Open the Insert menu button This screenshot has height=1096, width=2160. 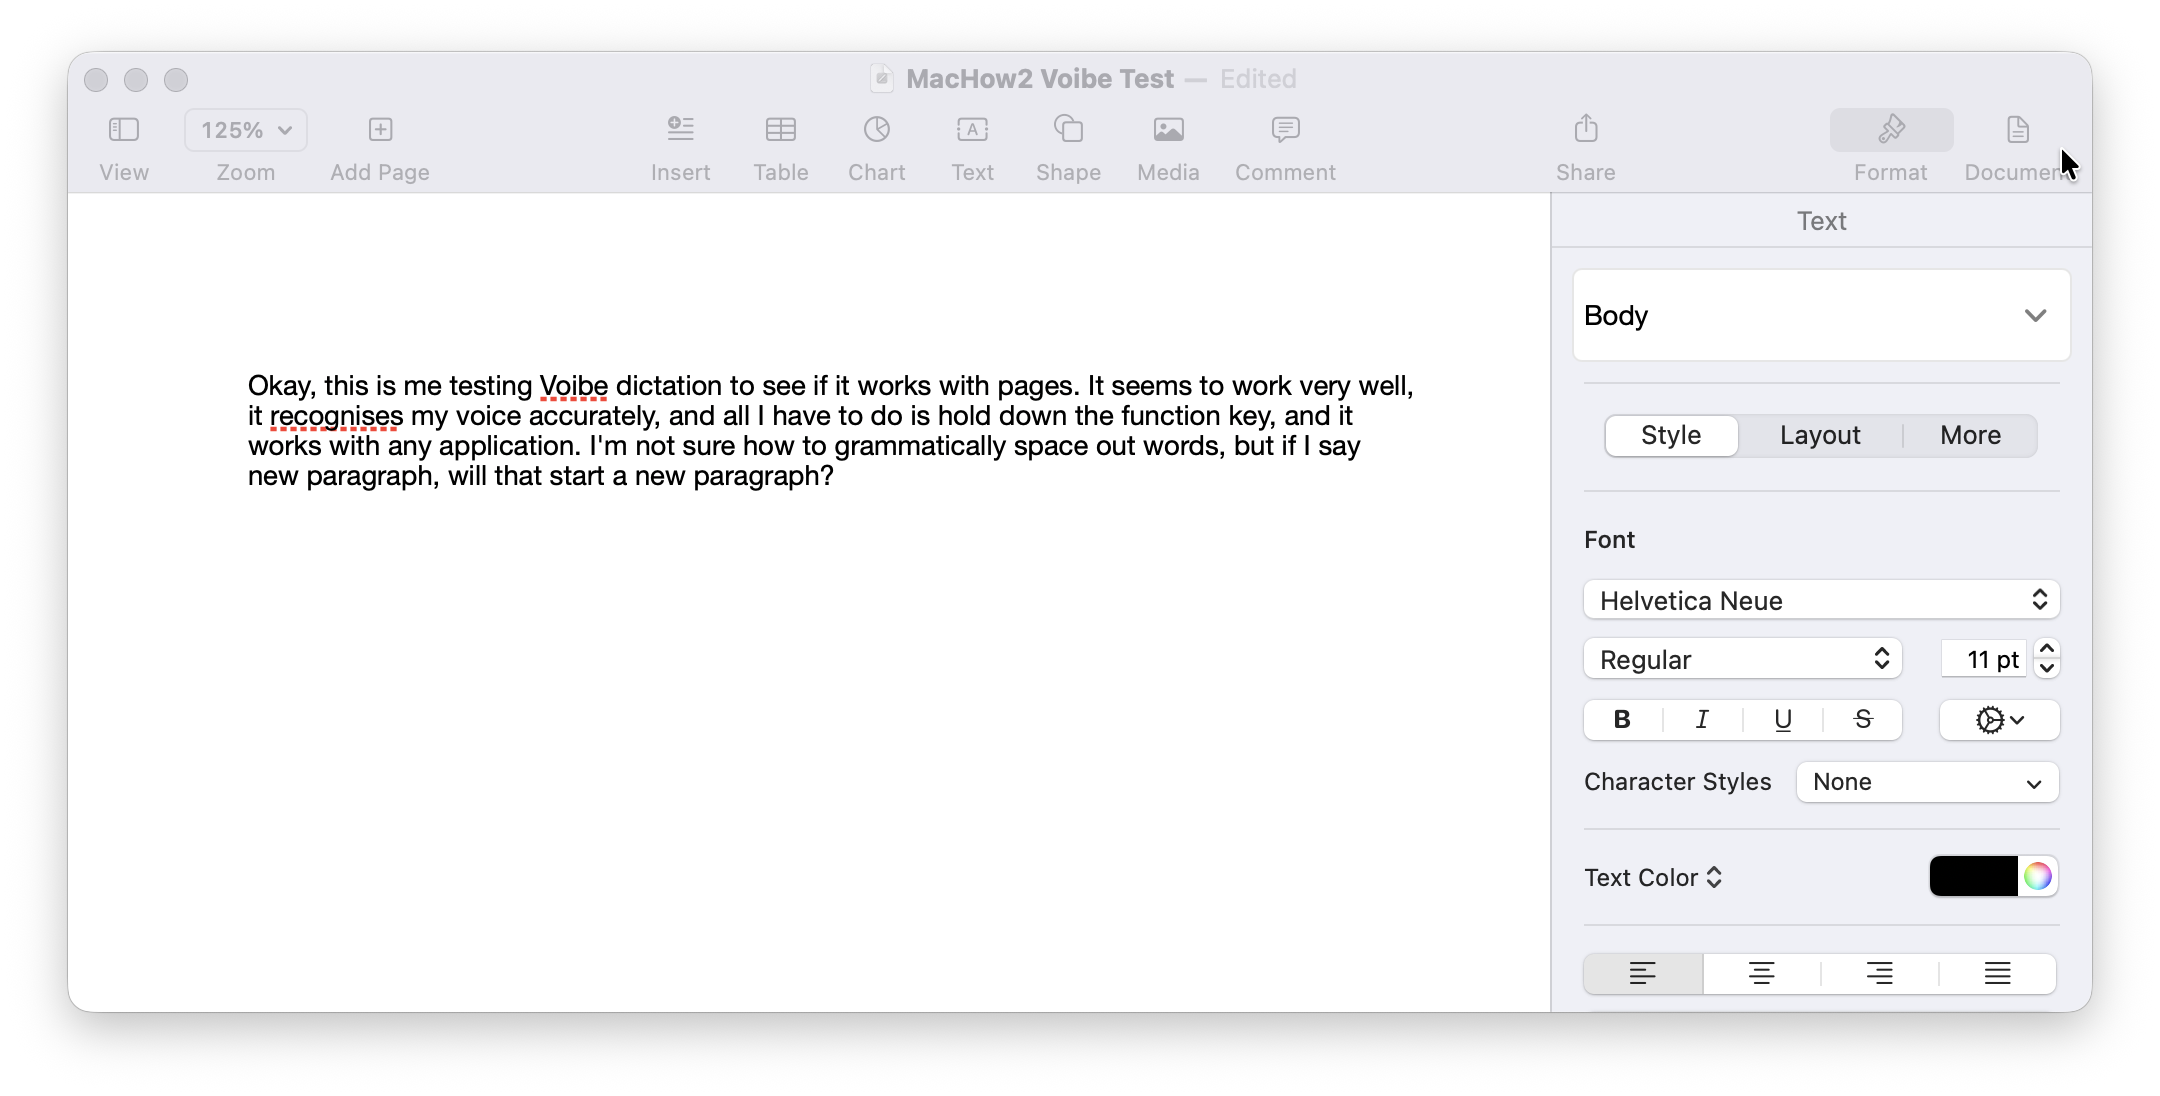[681, 130]
